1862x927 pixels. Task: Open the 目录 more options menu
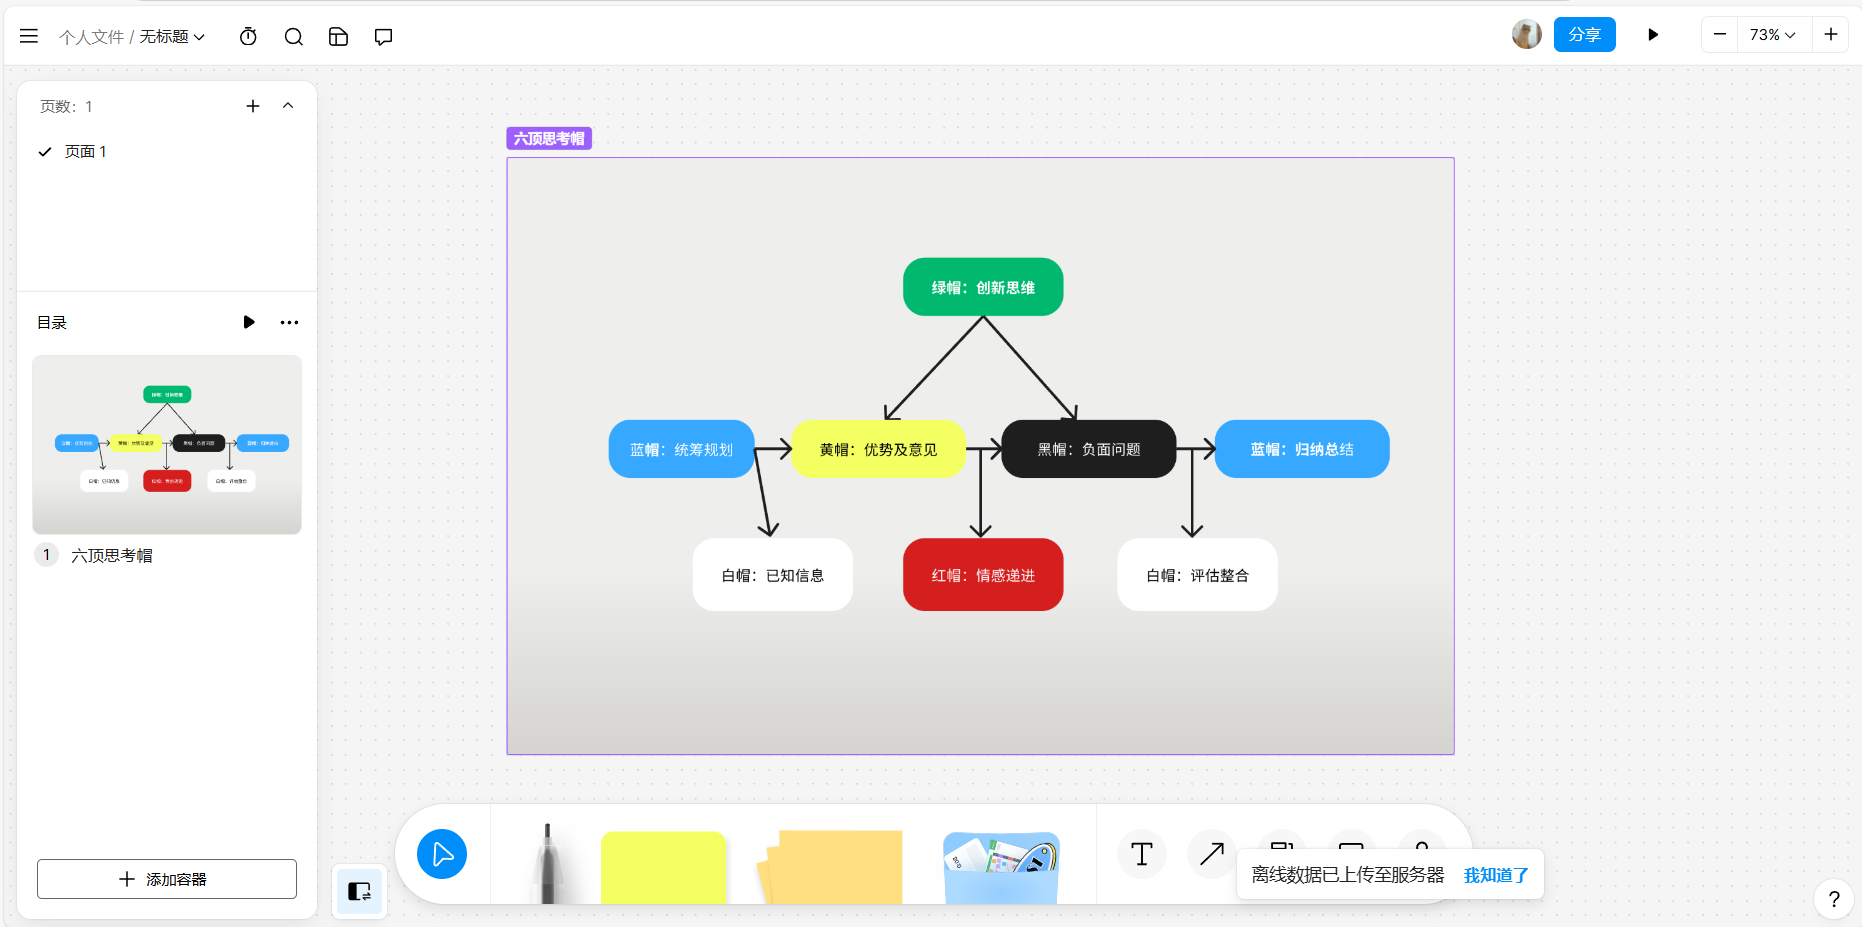[289, 322]
